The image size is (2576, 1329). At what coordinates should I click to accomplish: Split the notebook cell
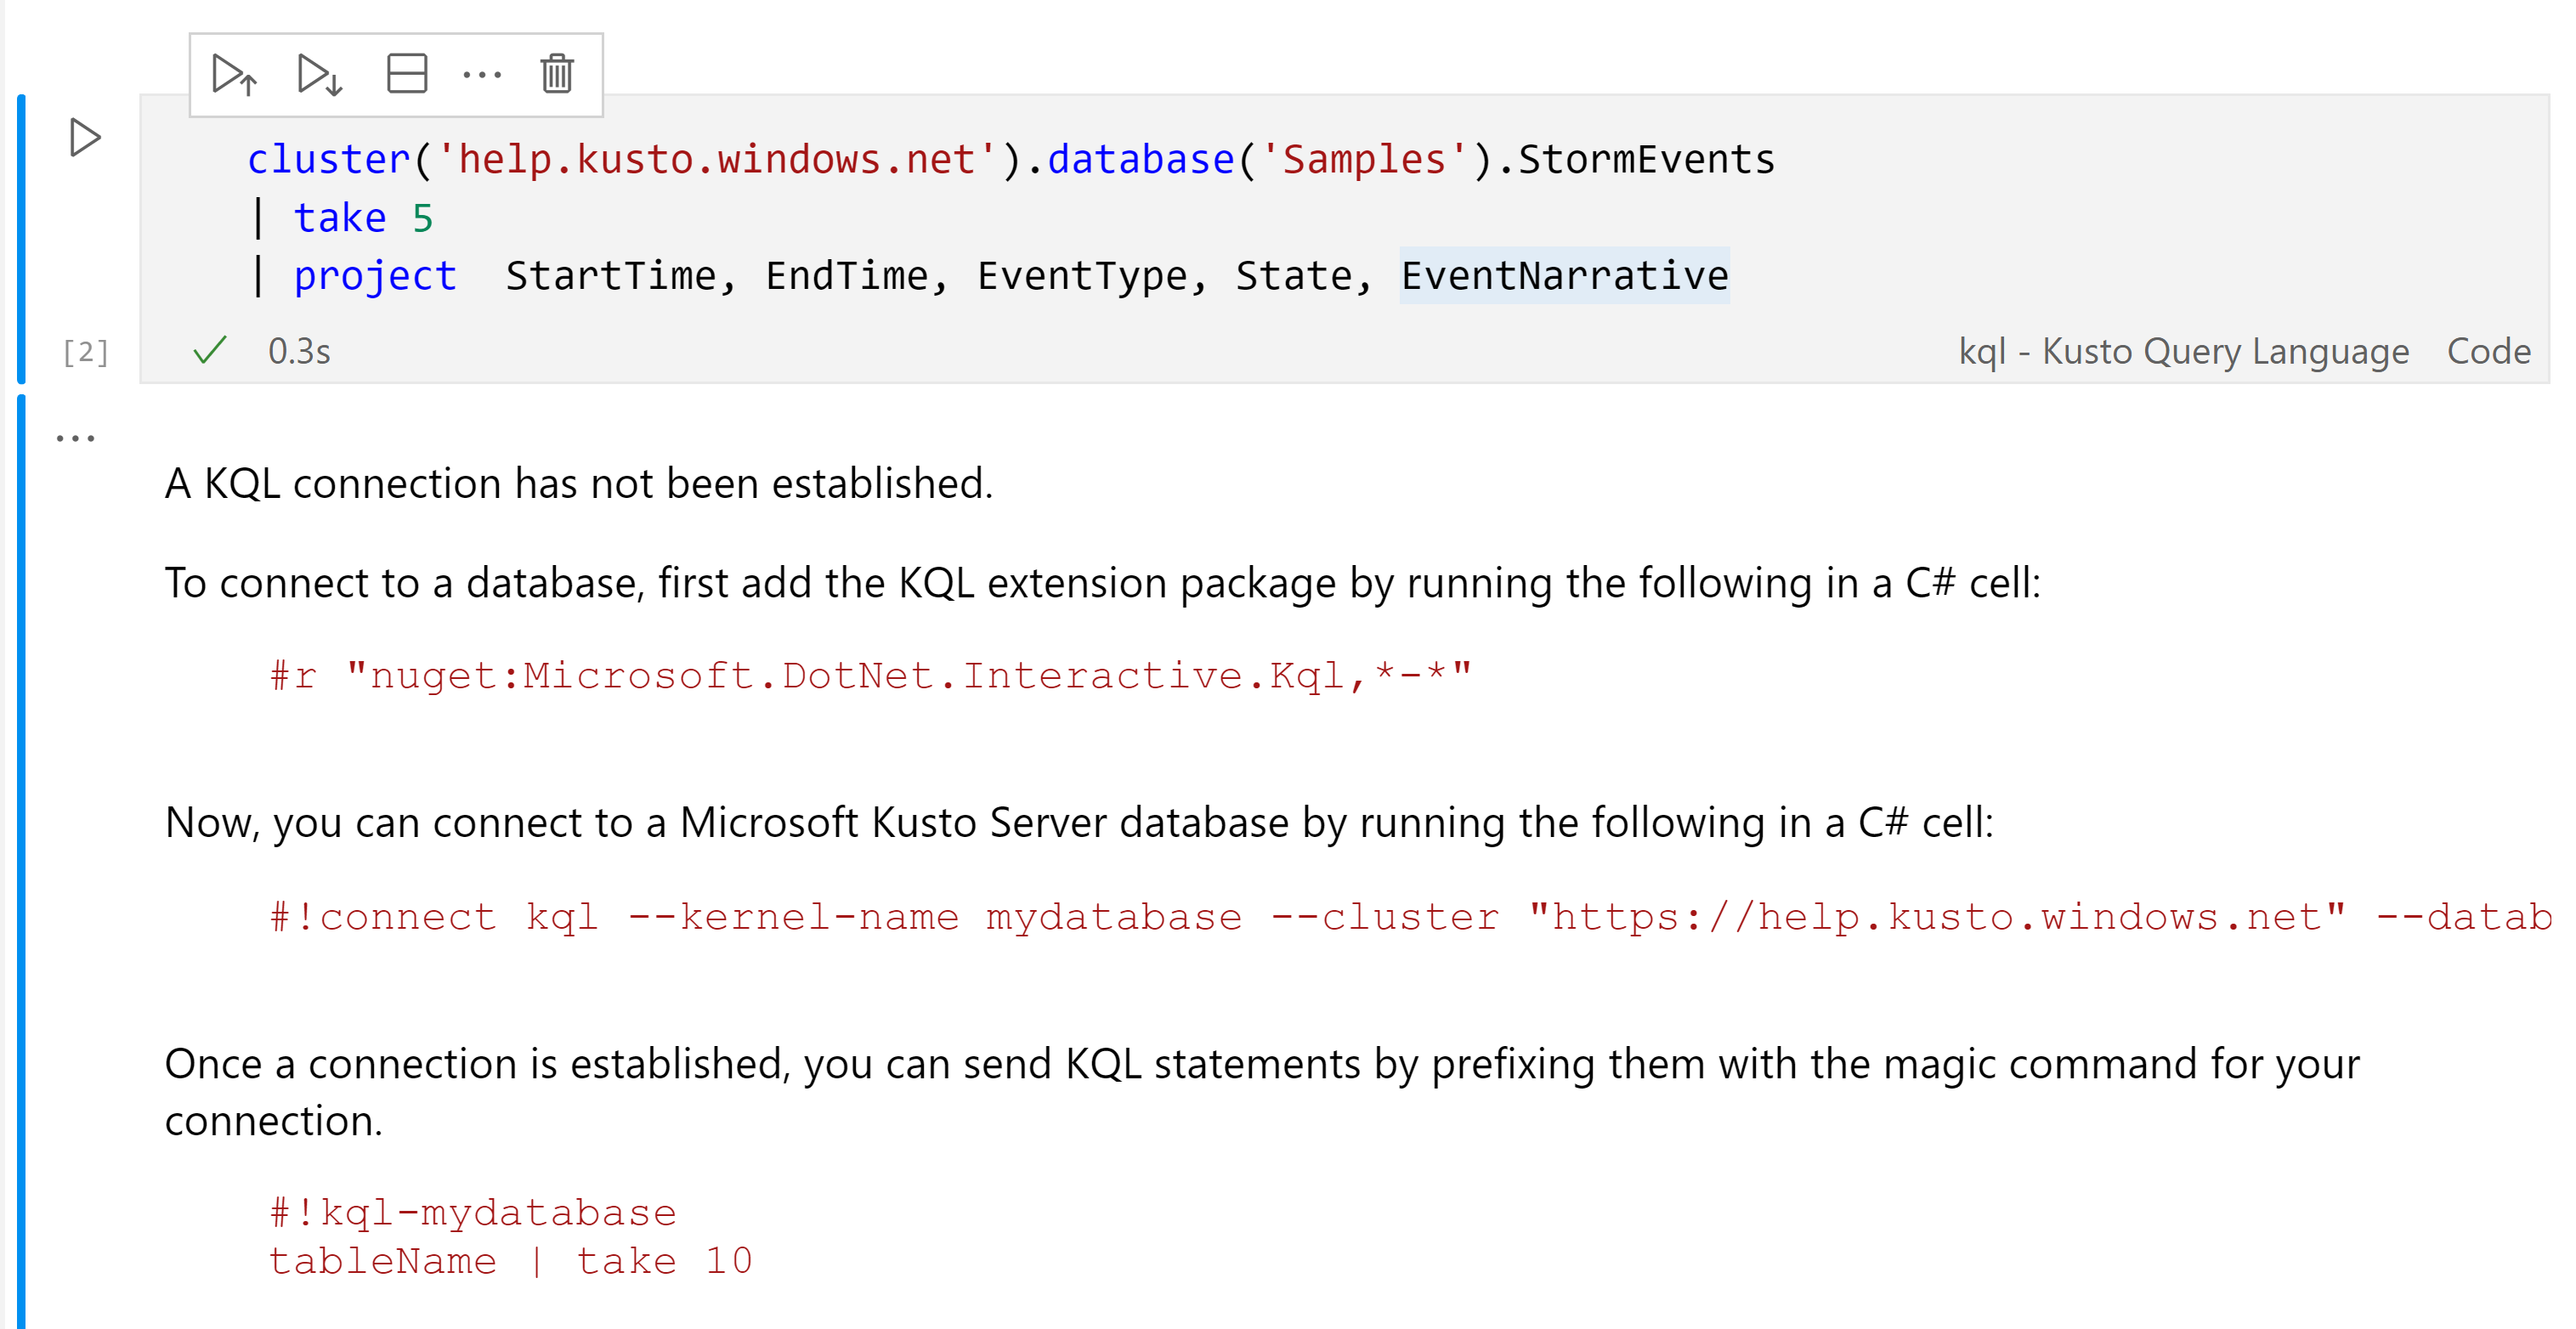tap(406, 73)
